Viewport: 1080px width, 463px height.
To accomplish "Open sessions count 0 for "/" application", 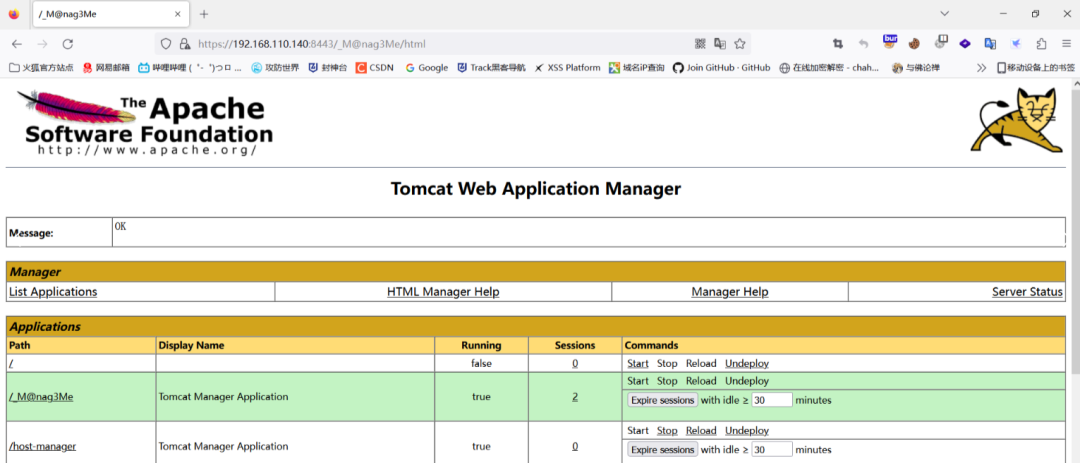I will [x=575, y=363].
